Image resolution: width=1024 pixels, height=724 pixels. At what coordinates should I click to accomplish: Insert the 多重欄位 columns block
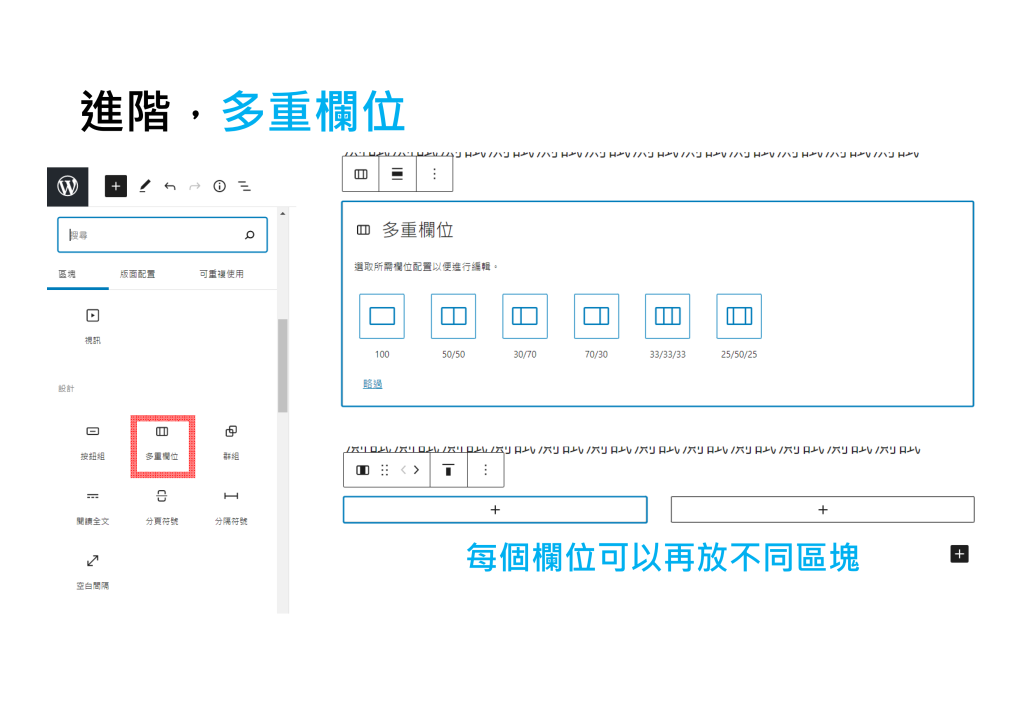pos(162,442)
